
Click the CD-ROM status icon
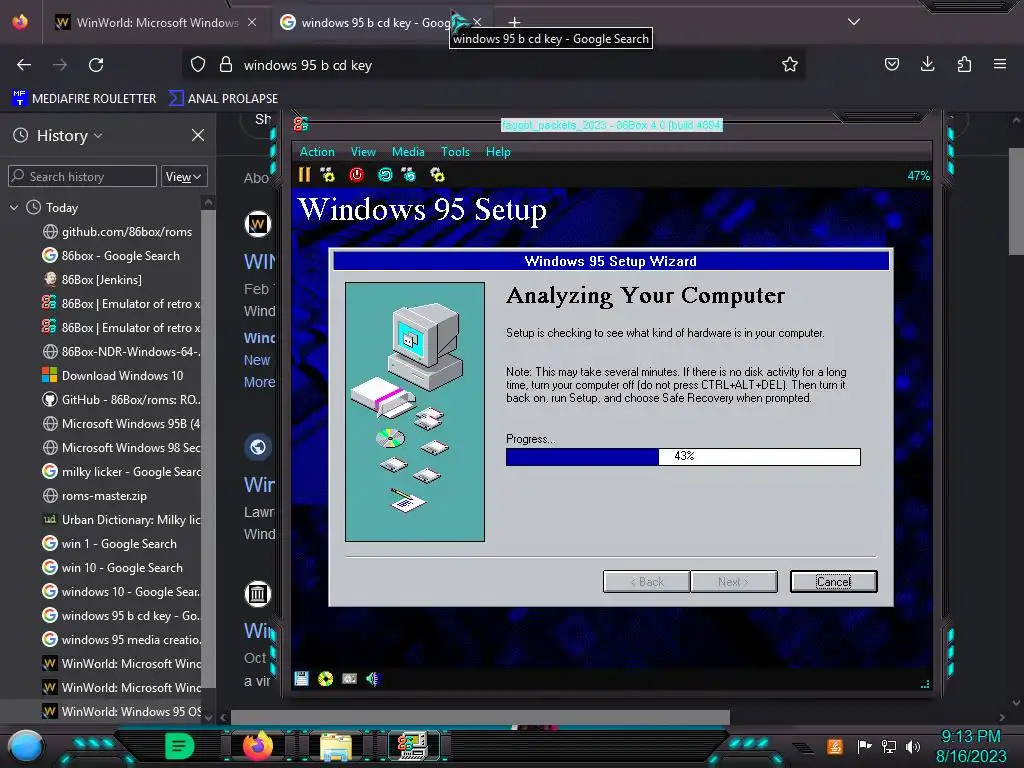pos(325,679)
